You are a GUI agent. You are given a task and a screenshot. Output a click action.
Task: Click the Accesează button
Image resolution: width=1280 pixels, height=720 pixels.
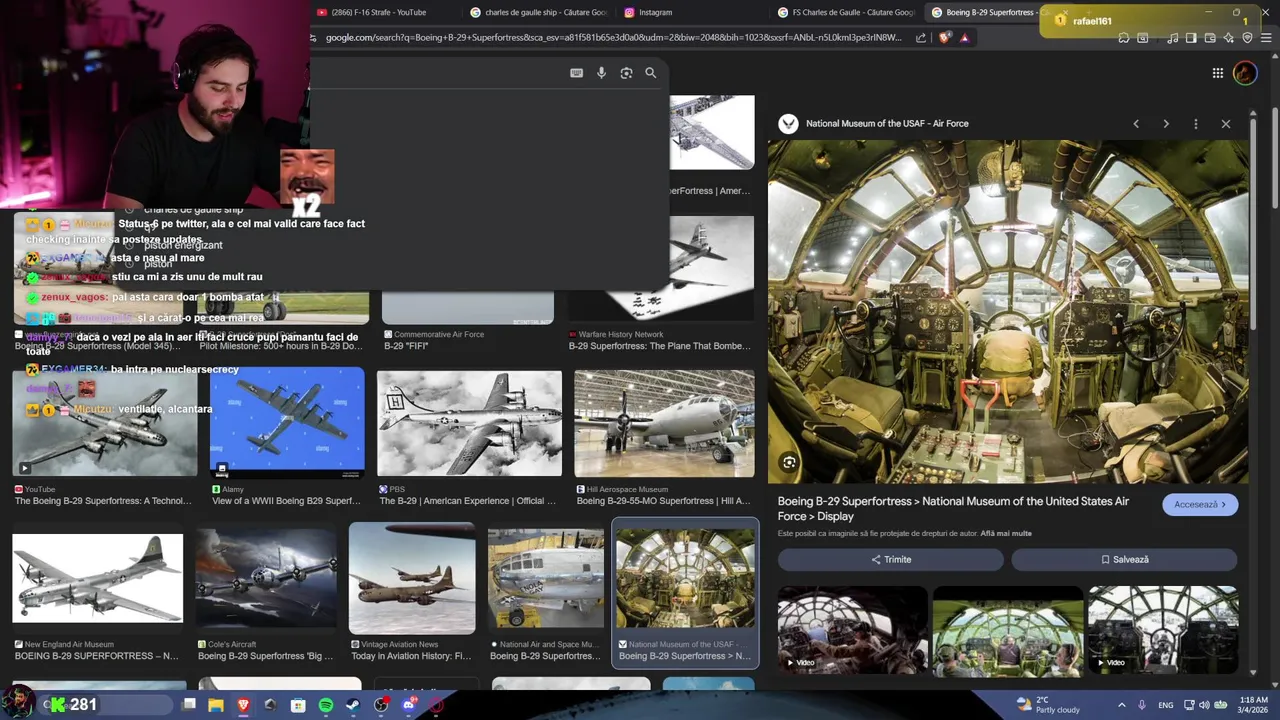pos(1200,505)
